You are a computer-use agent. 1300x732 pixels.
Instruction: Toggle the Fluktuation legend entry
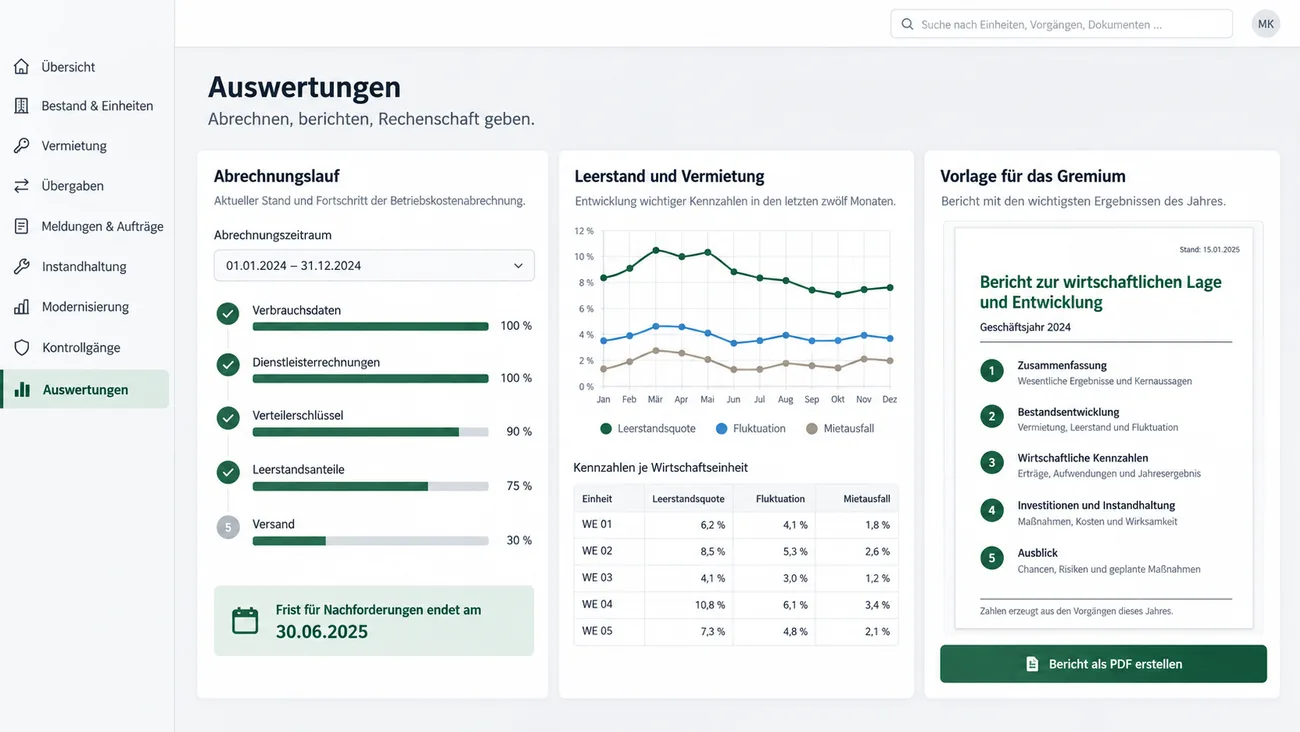(751, 429)
